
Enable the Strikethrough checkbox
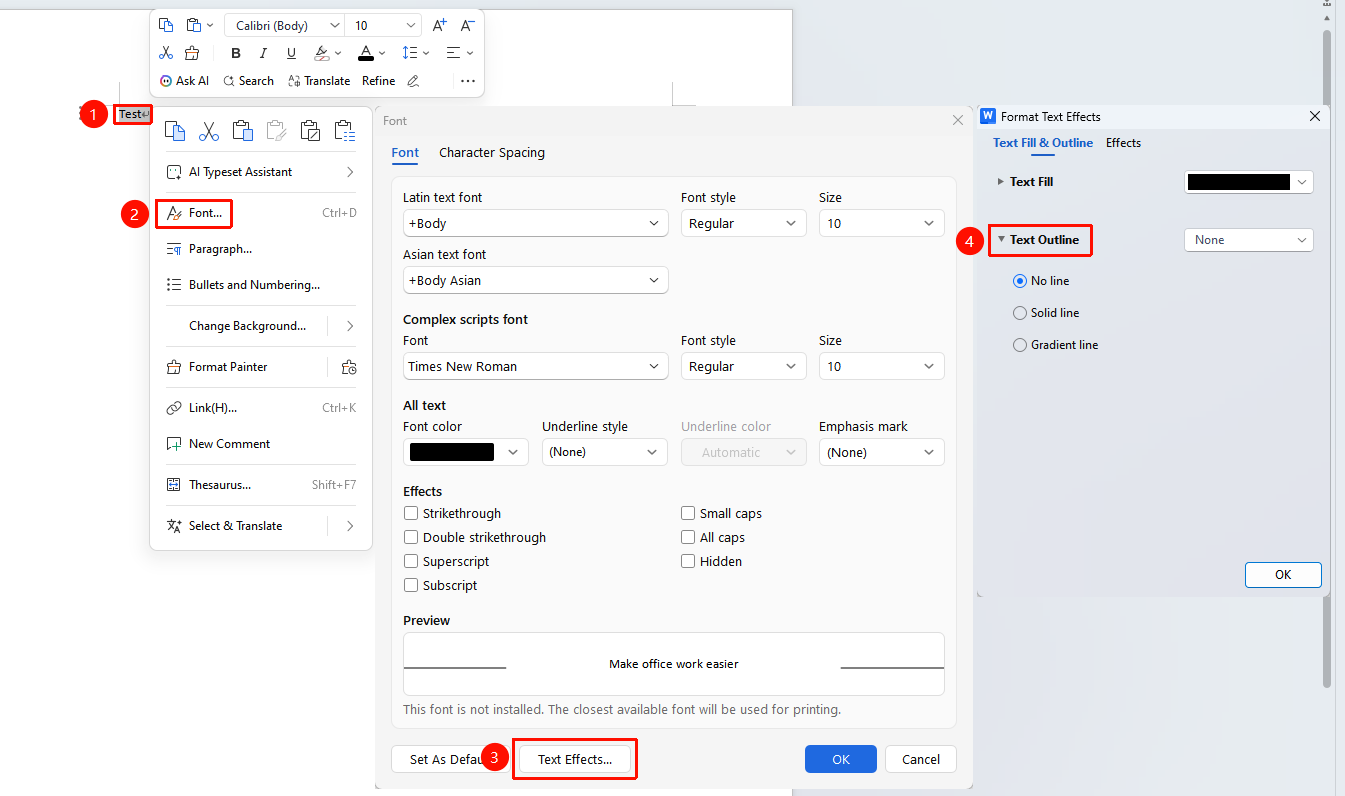click(411, 513)
